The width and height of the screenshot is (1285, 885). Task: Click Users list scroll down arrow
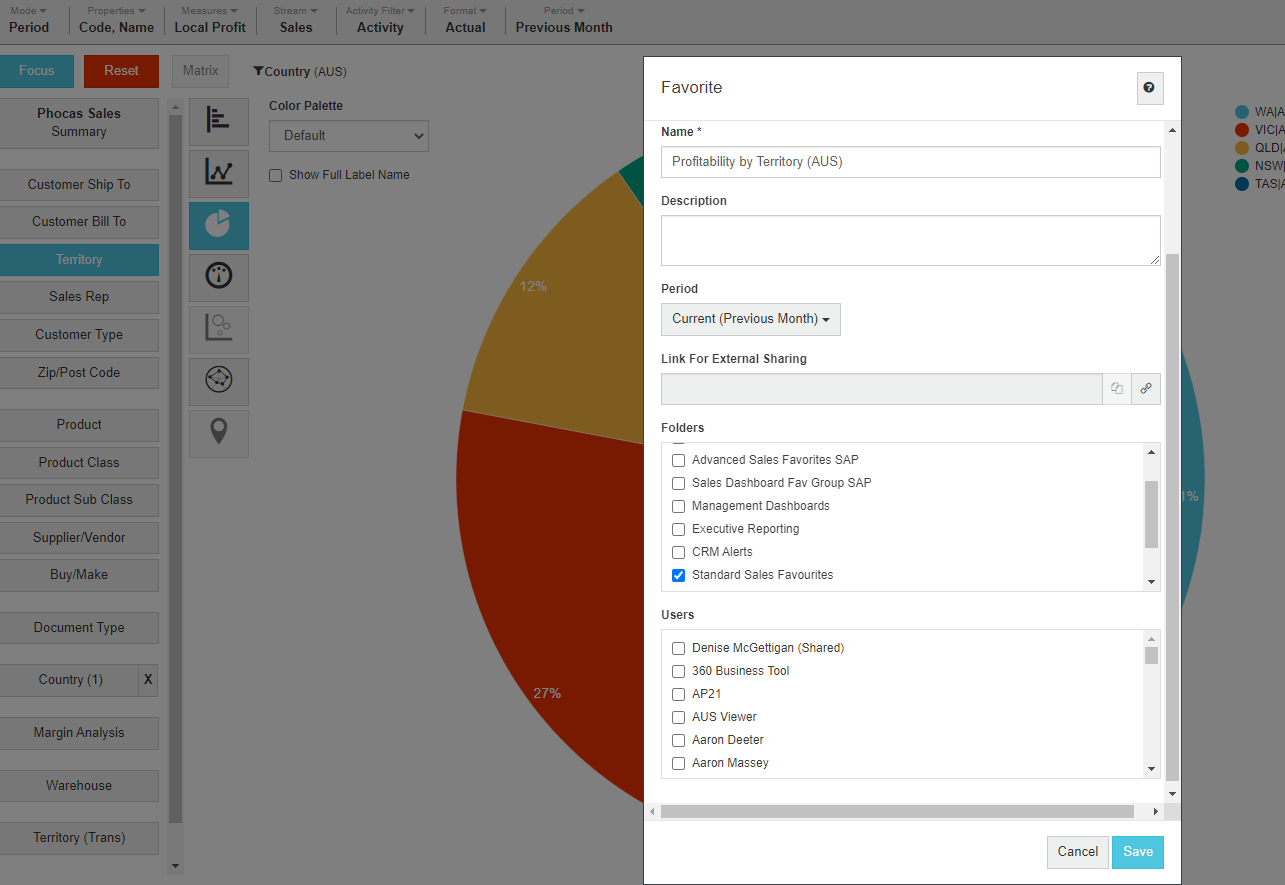1151,769
